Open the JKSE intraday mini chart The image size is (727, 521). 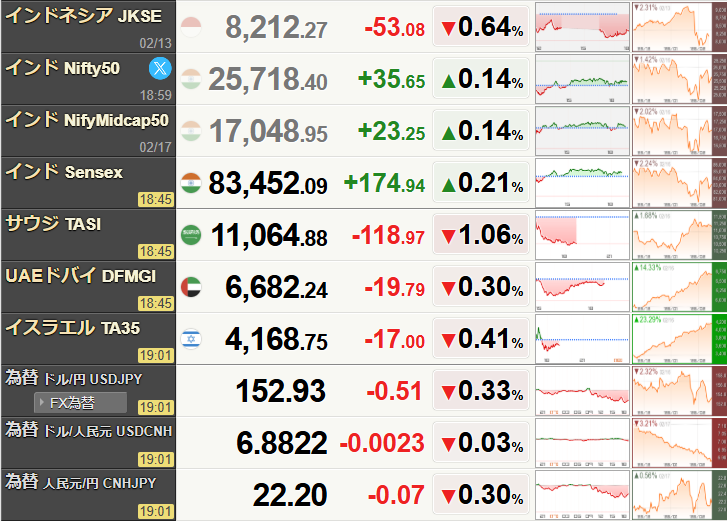click(x=582, y=26)
